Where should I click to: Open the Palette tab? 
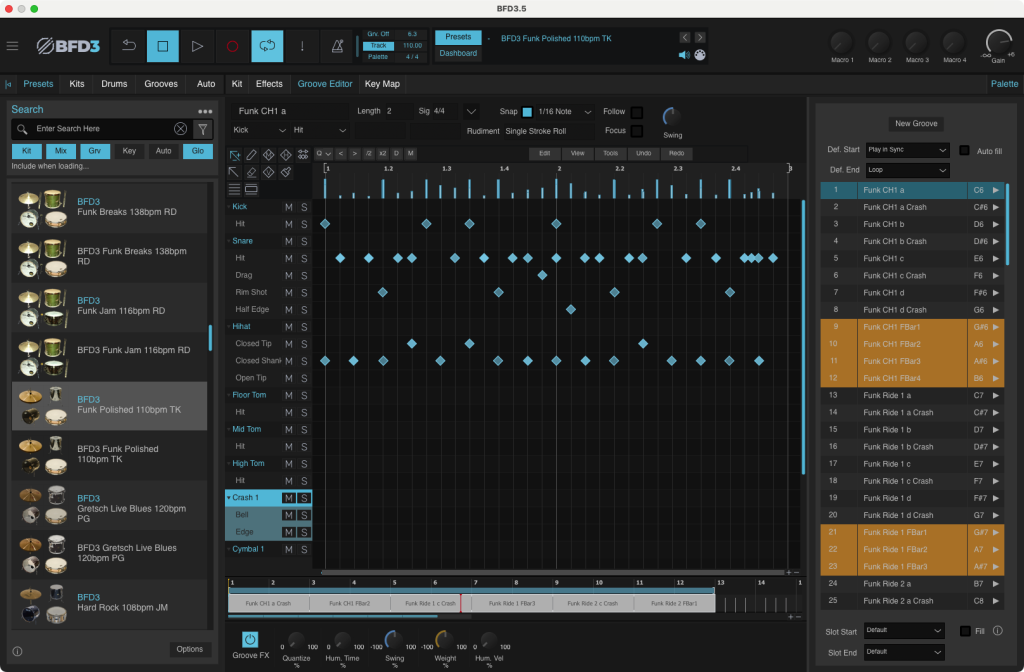[x=1004, y=84]
